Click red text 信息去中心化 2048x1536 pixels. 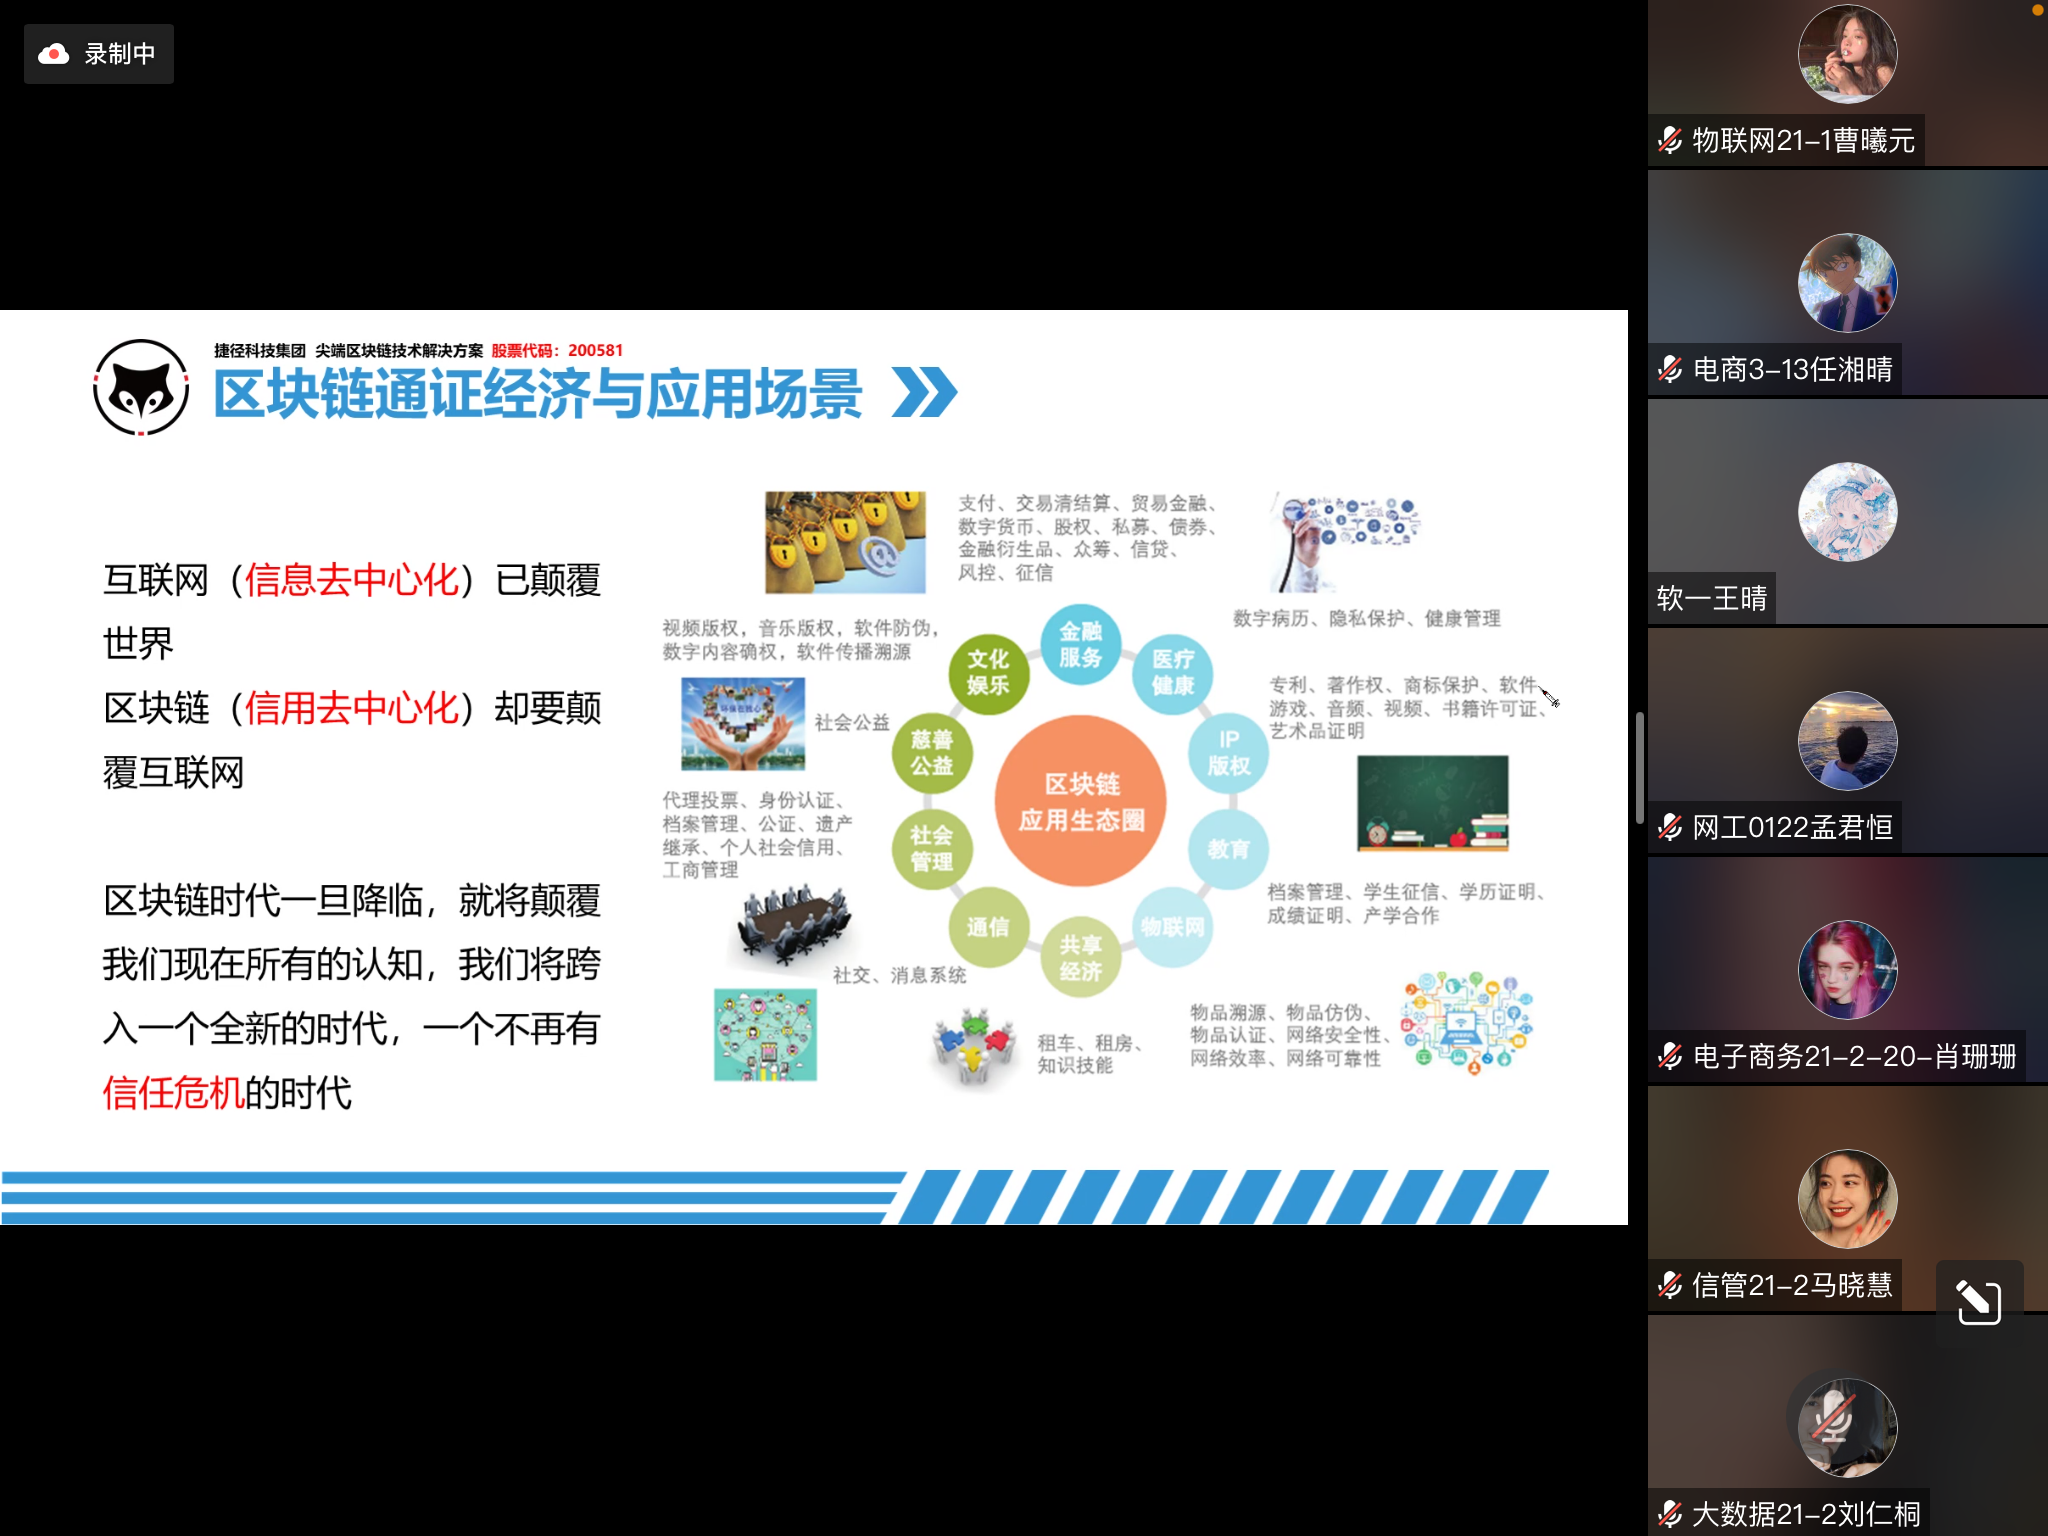pyautogui.click(x=352, y=580)
